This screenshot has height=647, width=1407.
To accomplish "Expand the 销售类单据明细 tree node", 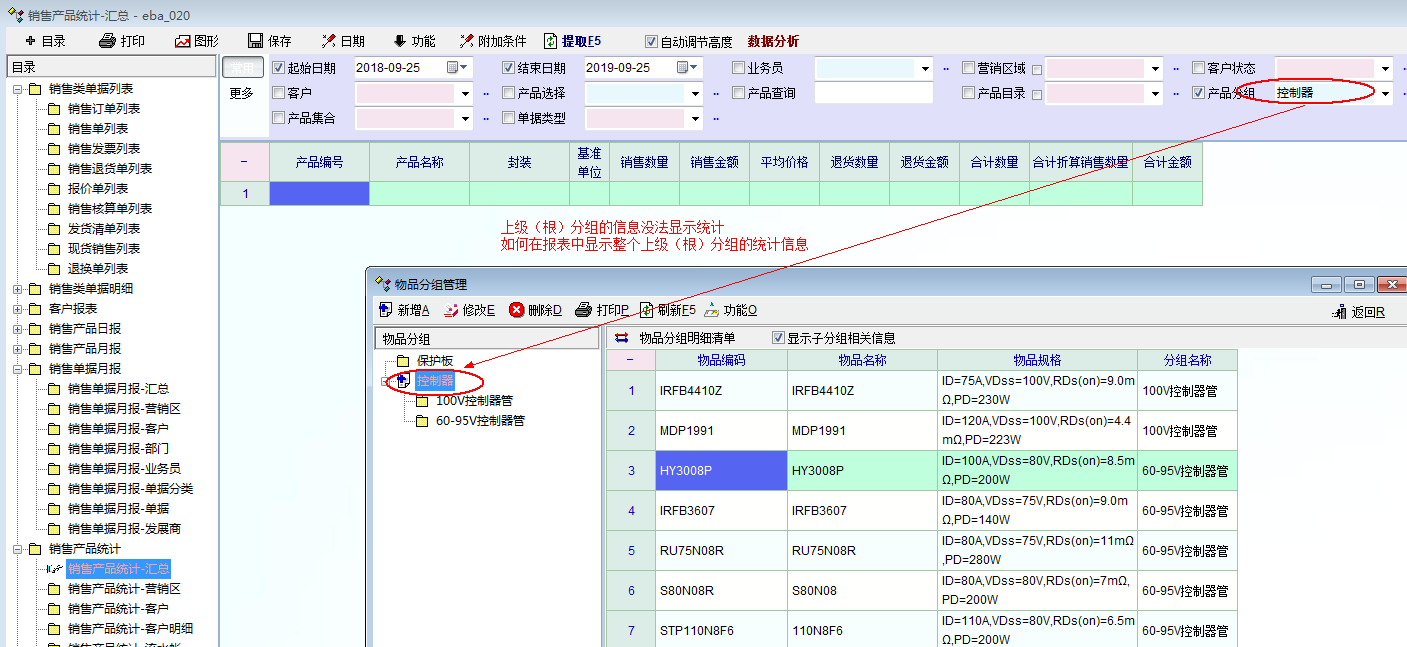I will click(x=18, y=289).
